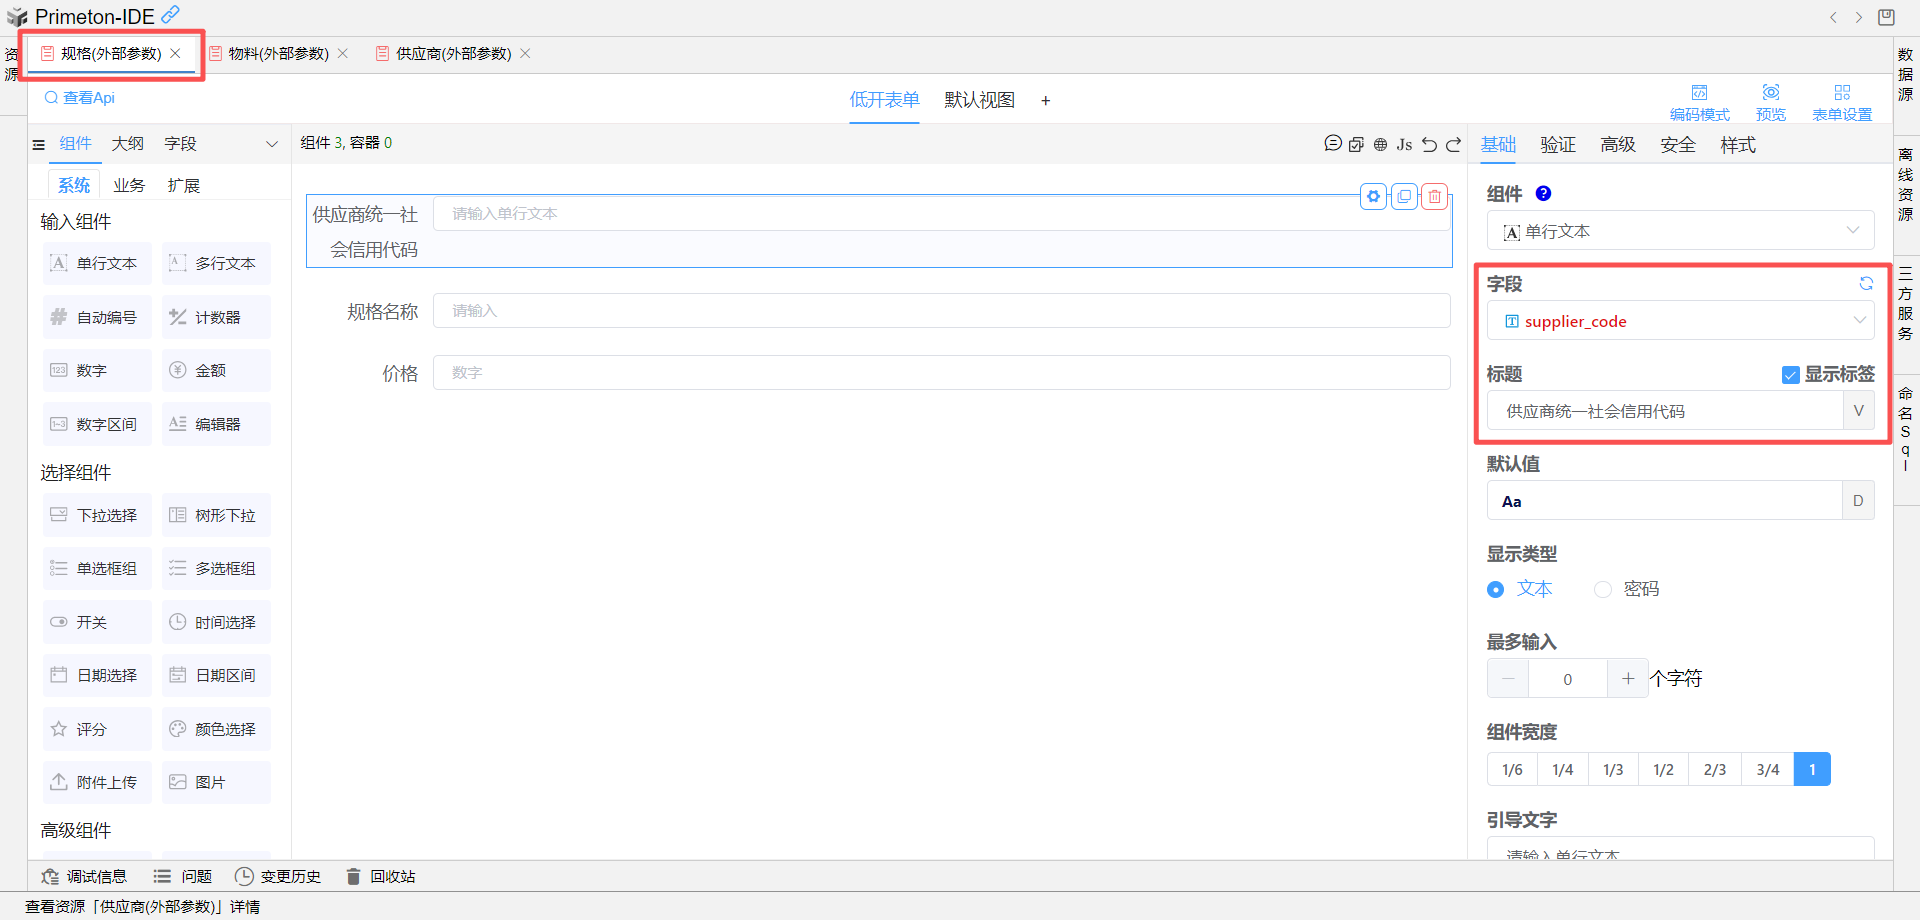
Task: Click the 规格名称 input field on canvas
Action: [940, 311]
